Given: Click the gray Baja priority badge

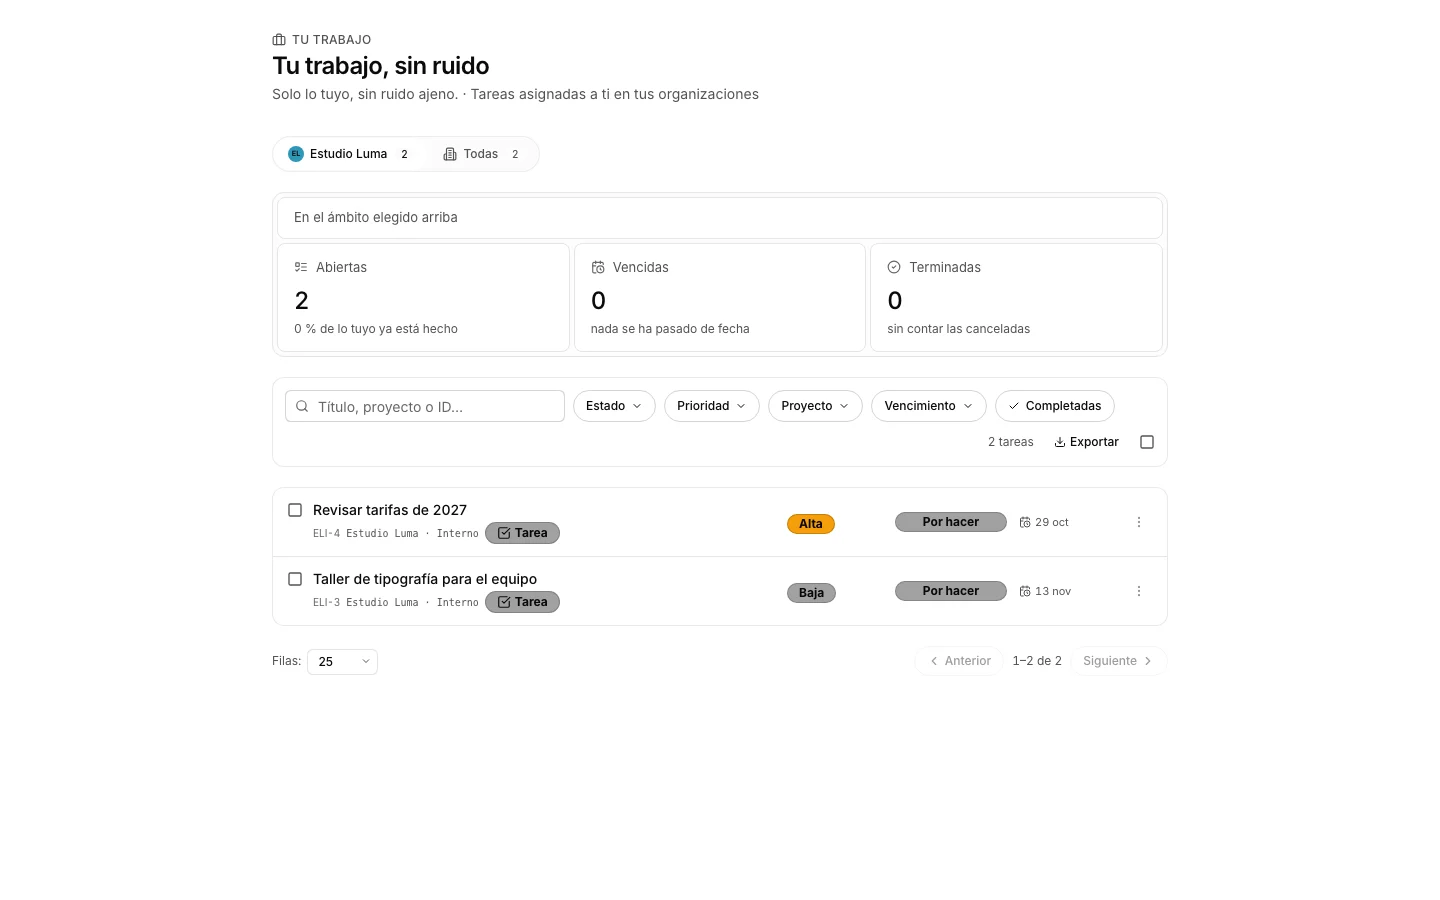Looking at the screenshot, I should (811, 593).
